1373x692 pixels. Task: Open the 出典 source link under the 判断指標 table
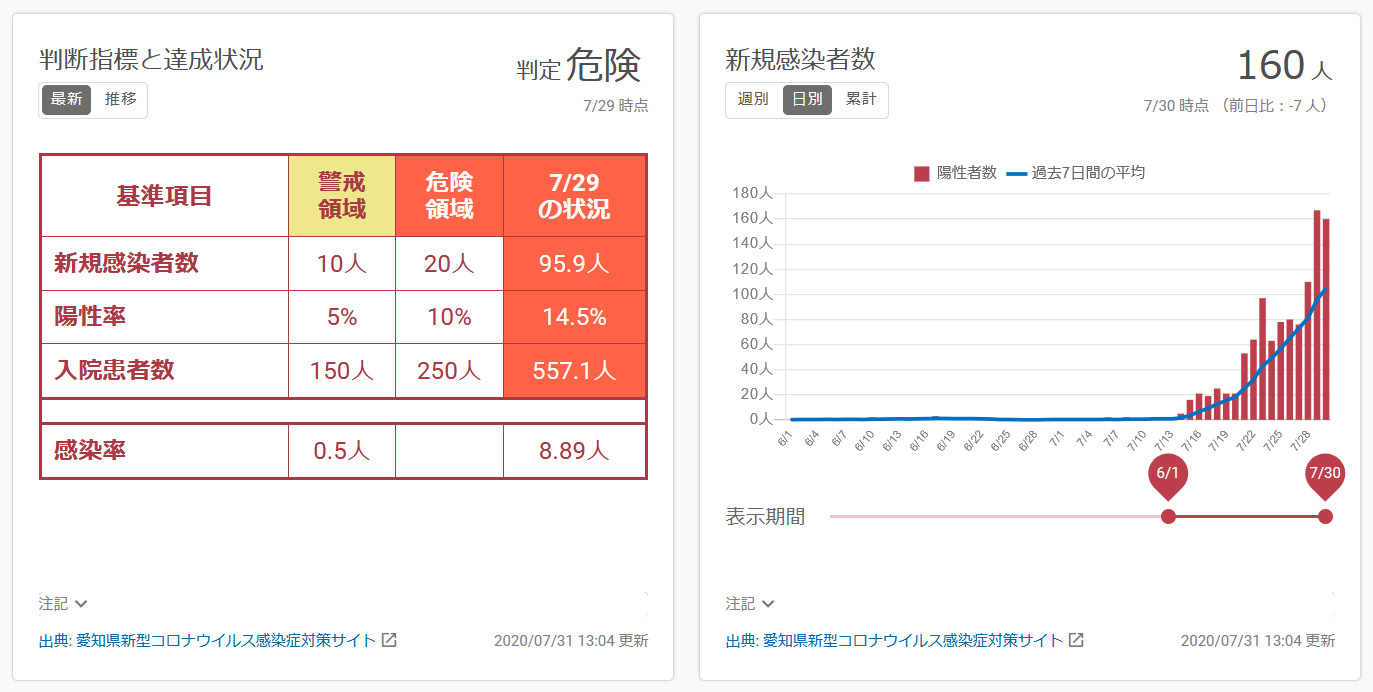click(208, 640)
